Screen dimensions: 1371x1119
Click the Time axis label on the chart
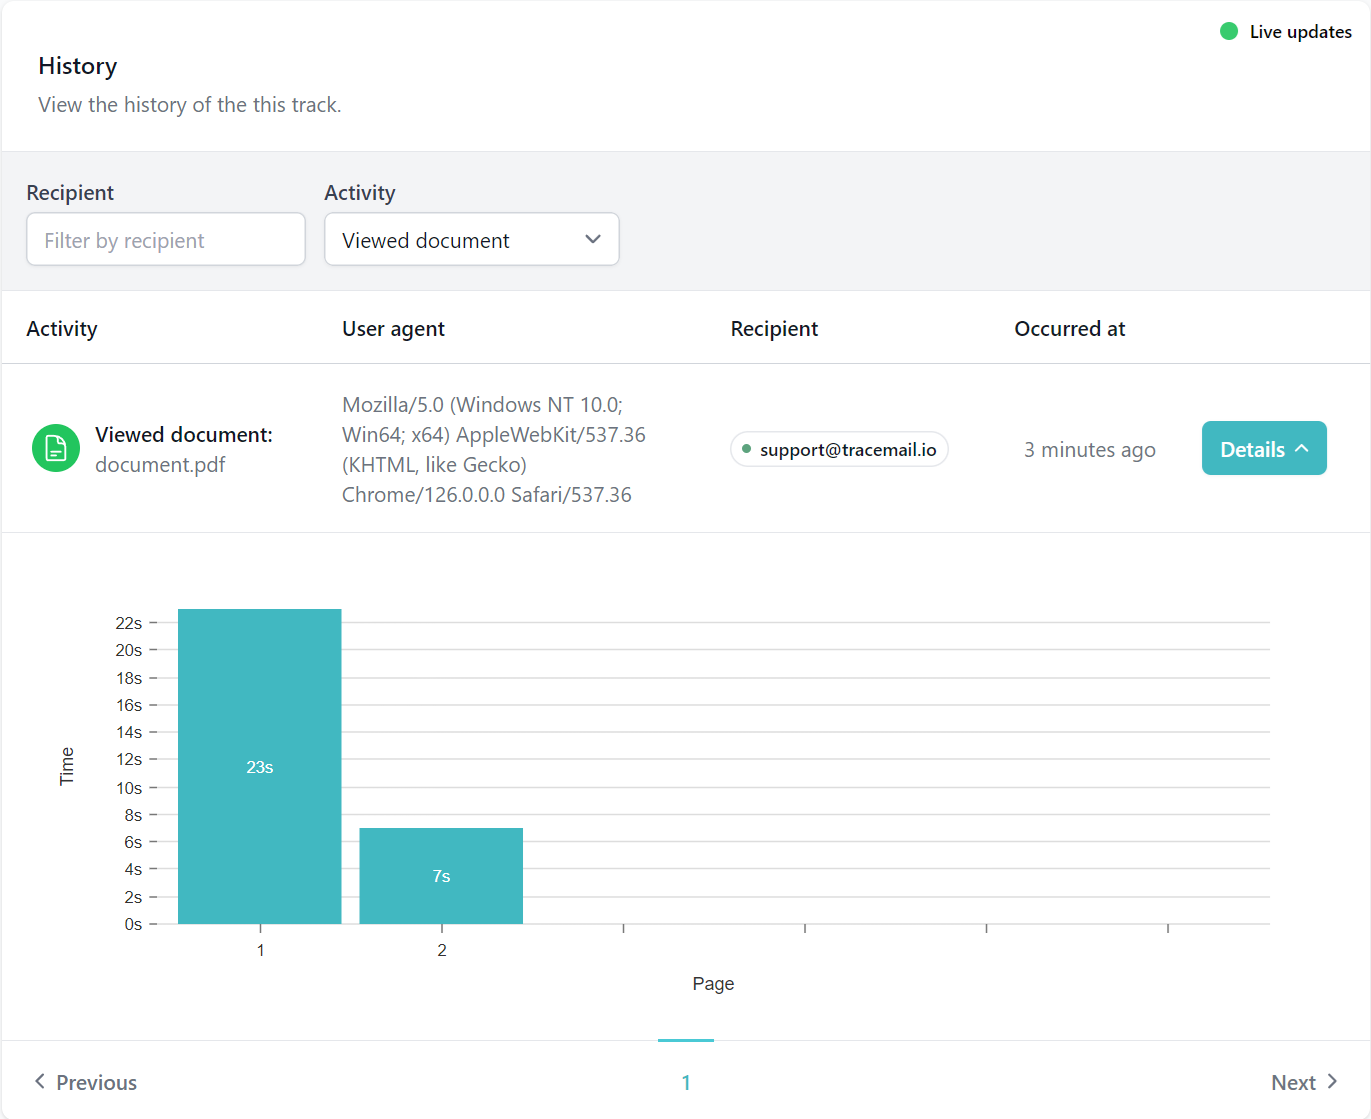click(67, 766)
